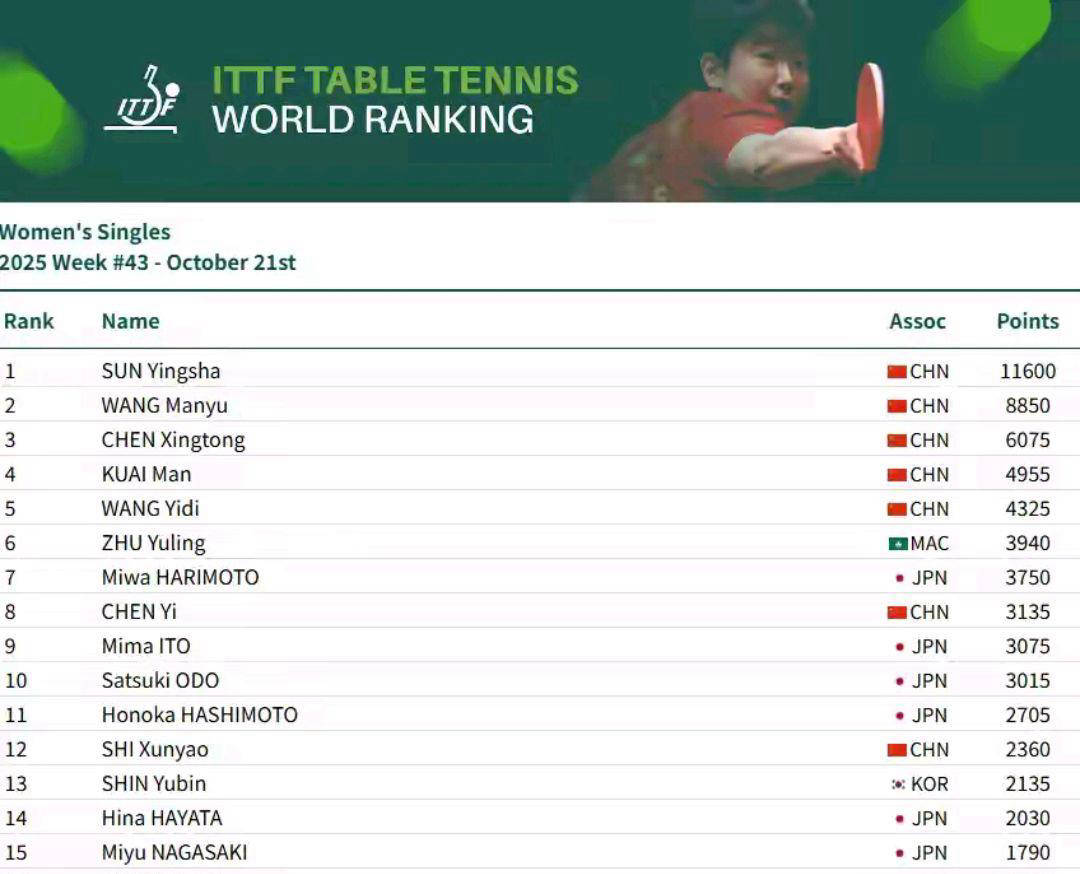Sort the table by the Rank column header
The height and width of the screenshot is (874, 1080).
coord(29,321)
